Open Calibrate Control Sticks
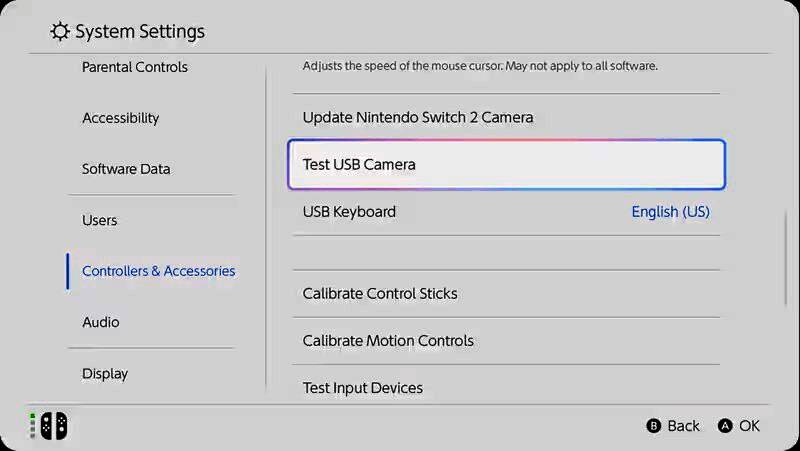The width and height of the screenshot is (800, 451). tap(380, 294)
